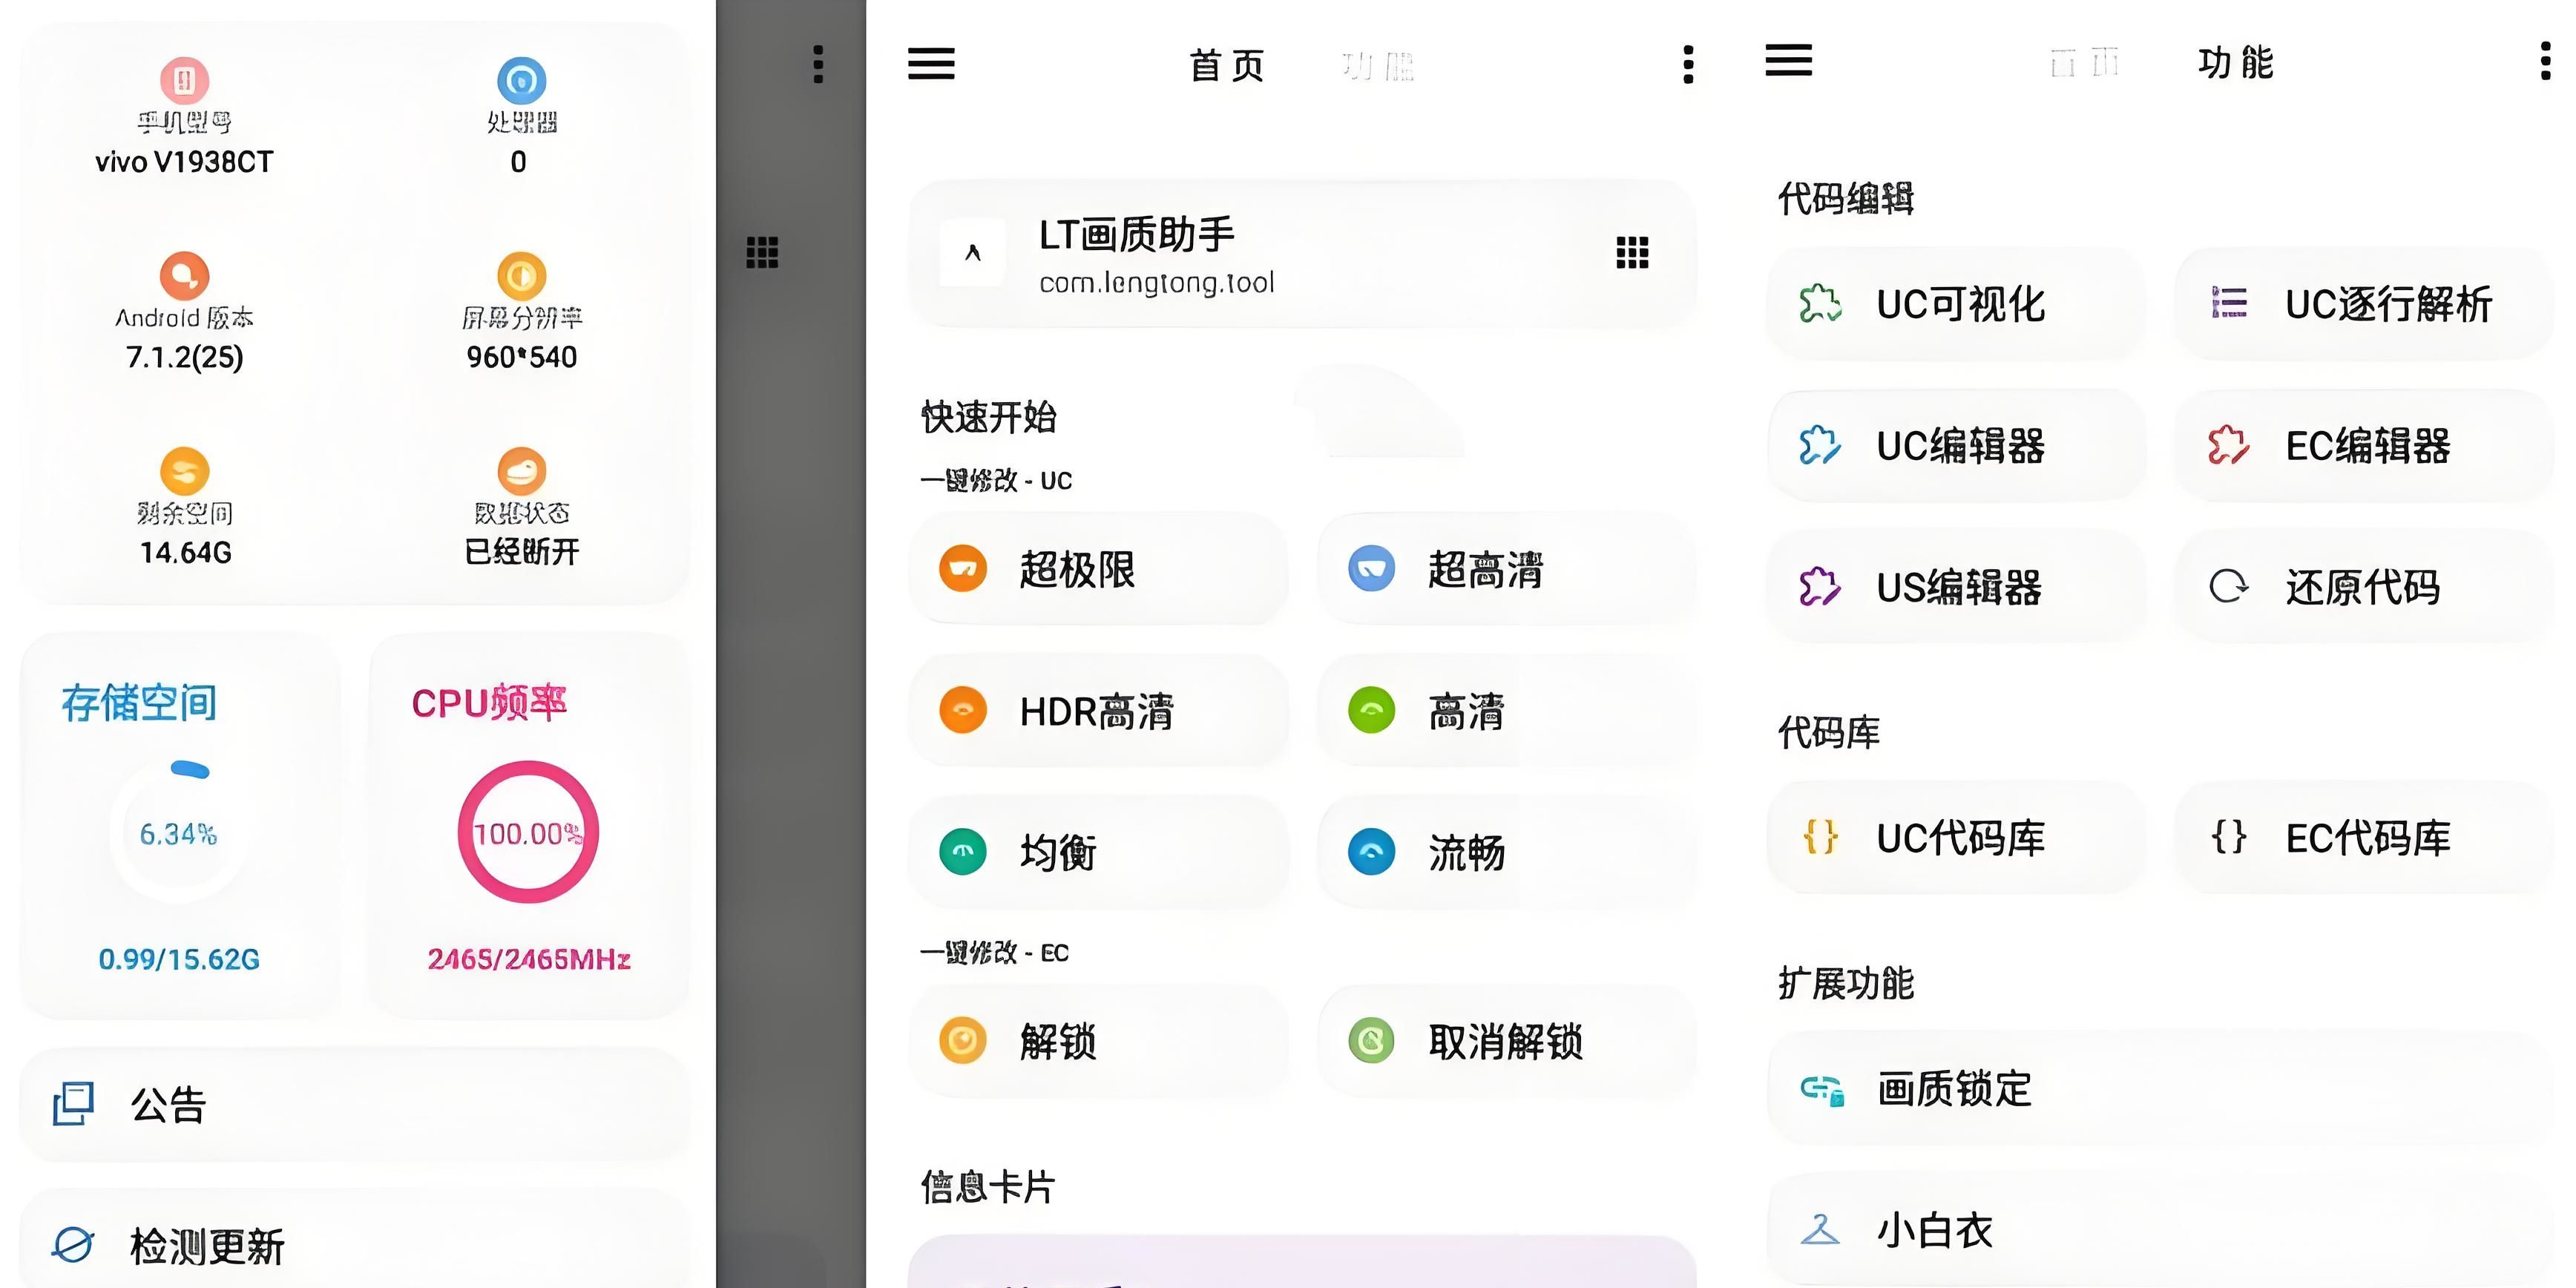Click the vivo V1938CT phone model text

pyautogui.click(x=184, y=161)
